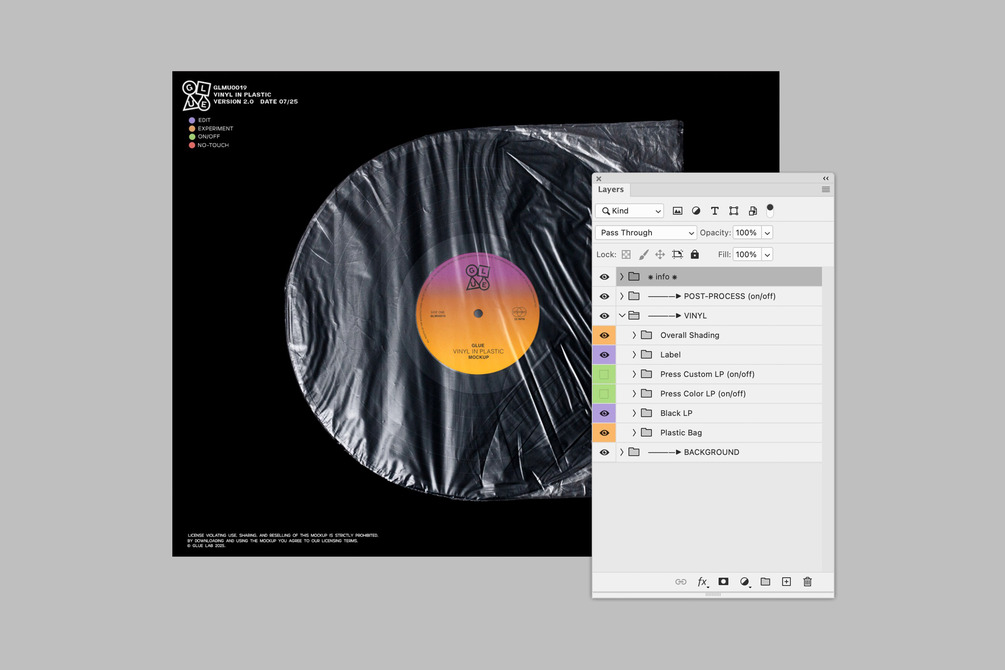Create a new group folder
Image resolution: width=1005 pixels, height=670 pixels.
pyautogui.click(x=765, y=582)
